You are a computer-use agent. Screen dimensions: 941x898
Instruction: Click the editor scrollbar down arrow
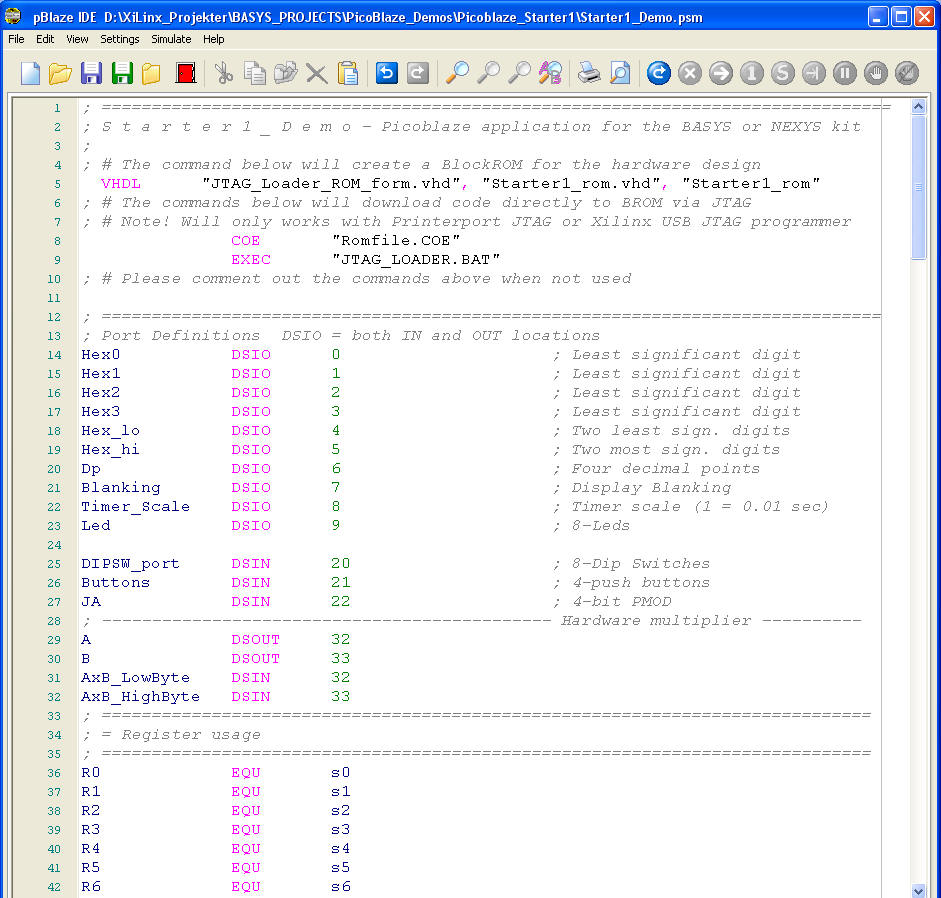pyautogui.click(x=918, y=891)
